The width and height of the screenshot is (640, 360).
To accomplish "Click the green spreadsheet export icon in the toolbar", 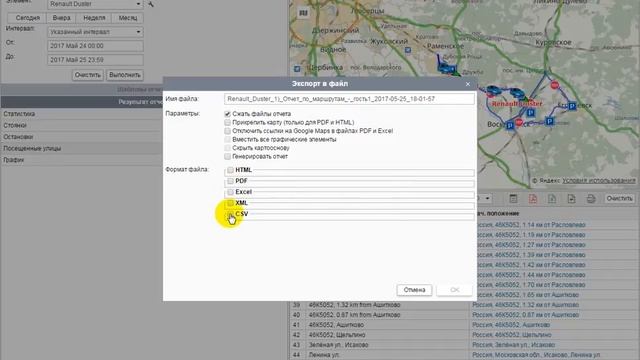I will [x=552, y=199].
